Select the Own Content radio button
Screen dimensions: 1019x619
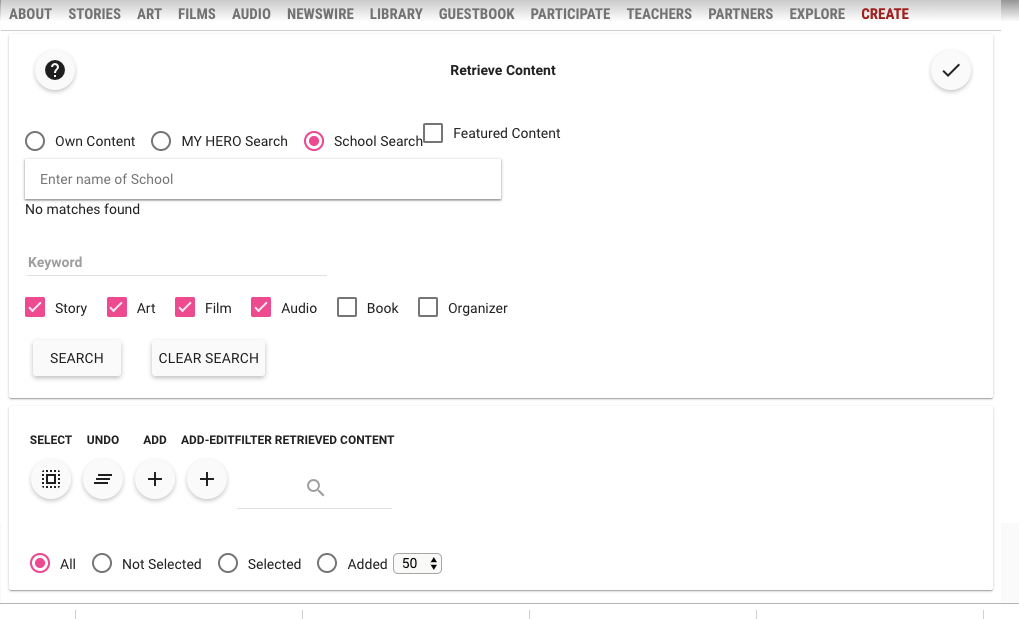coord(35,141)
